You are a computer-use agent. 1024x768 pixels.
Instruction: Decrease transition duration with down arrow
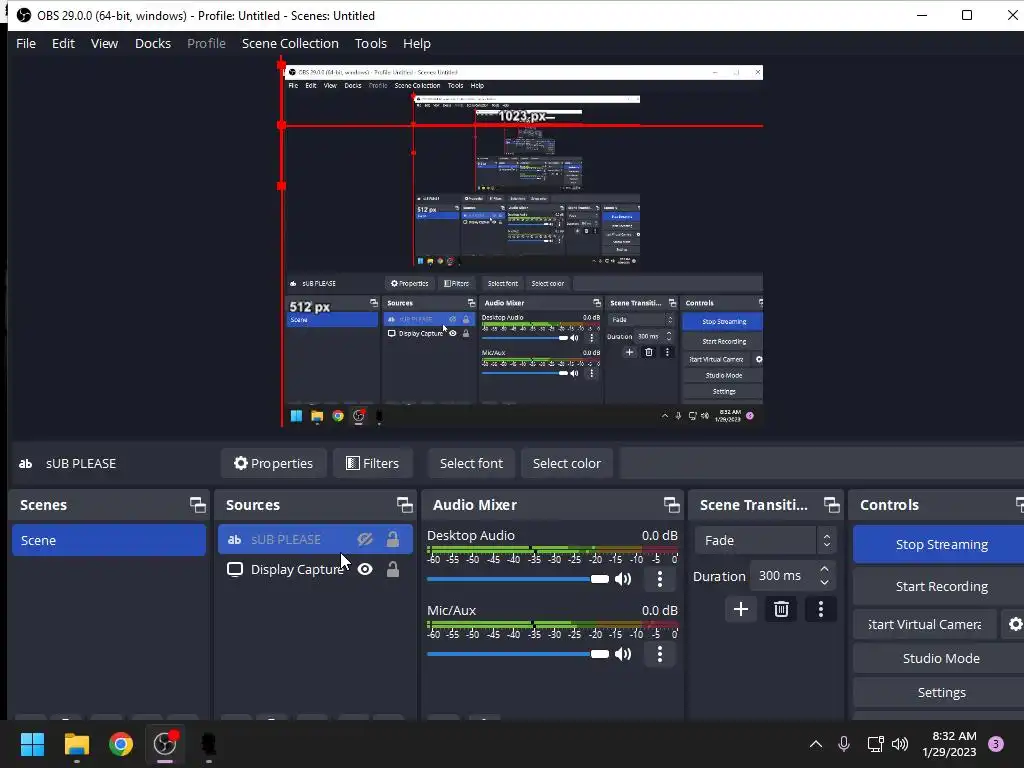[x=824, y=583]
